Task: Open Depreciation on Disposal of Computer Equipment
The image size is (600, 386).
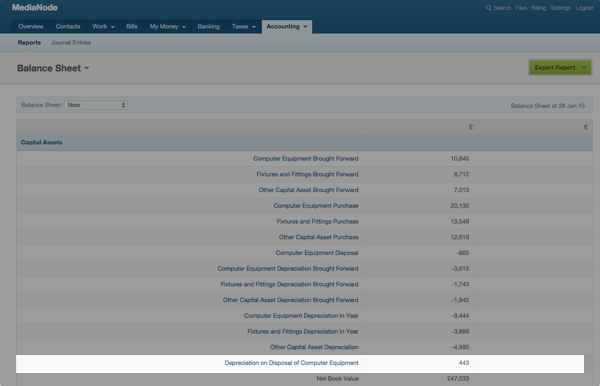Action: point(291,363)
